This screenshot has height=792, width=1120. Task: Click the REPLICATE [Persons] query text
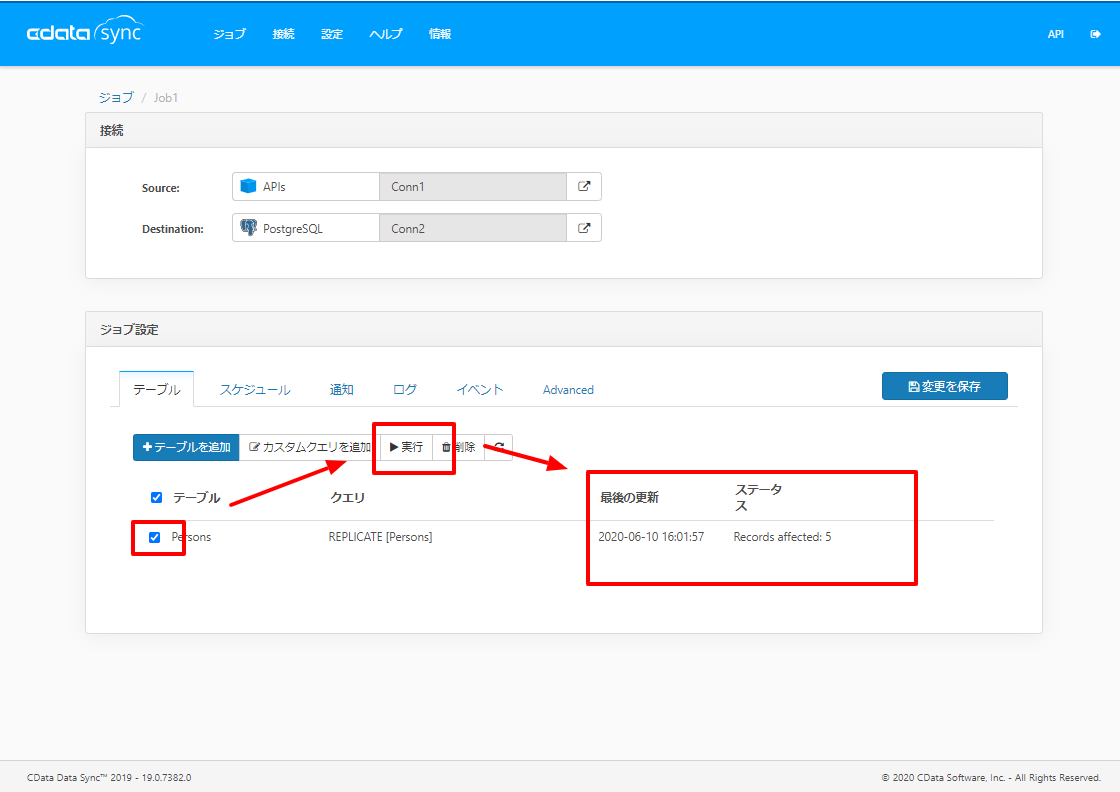[380, 537]
